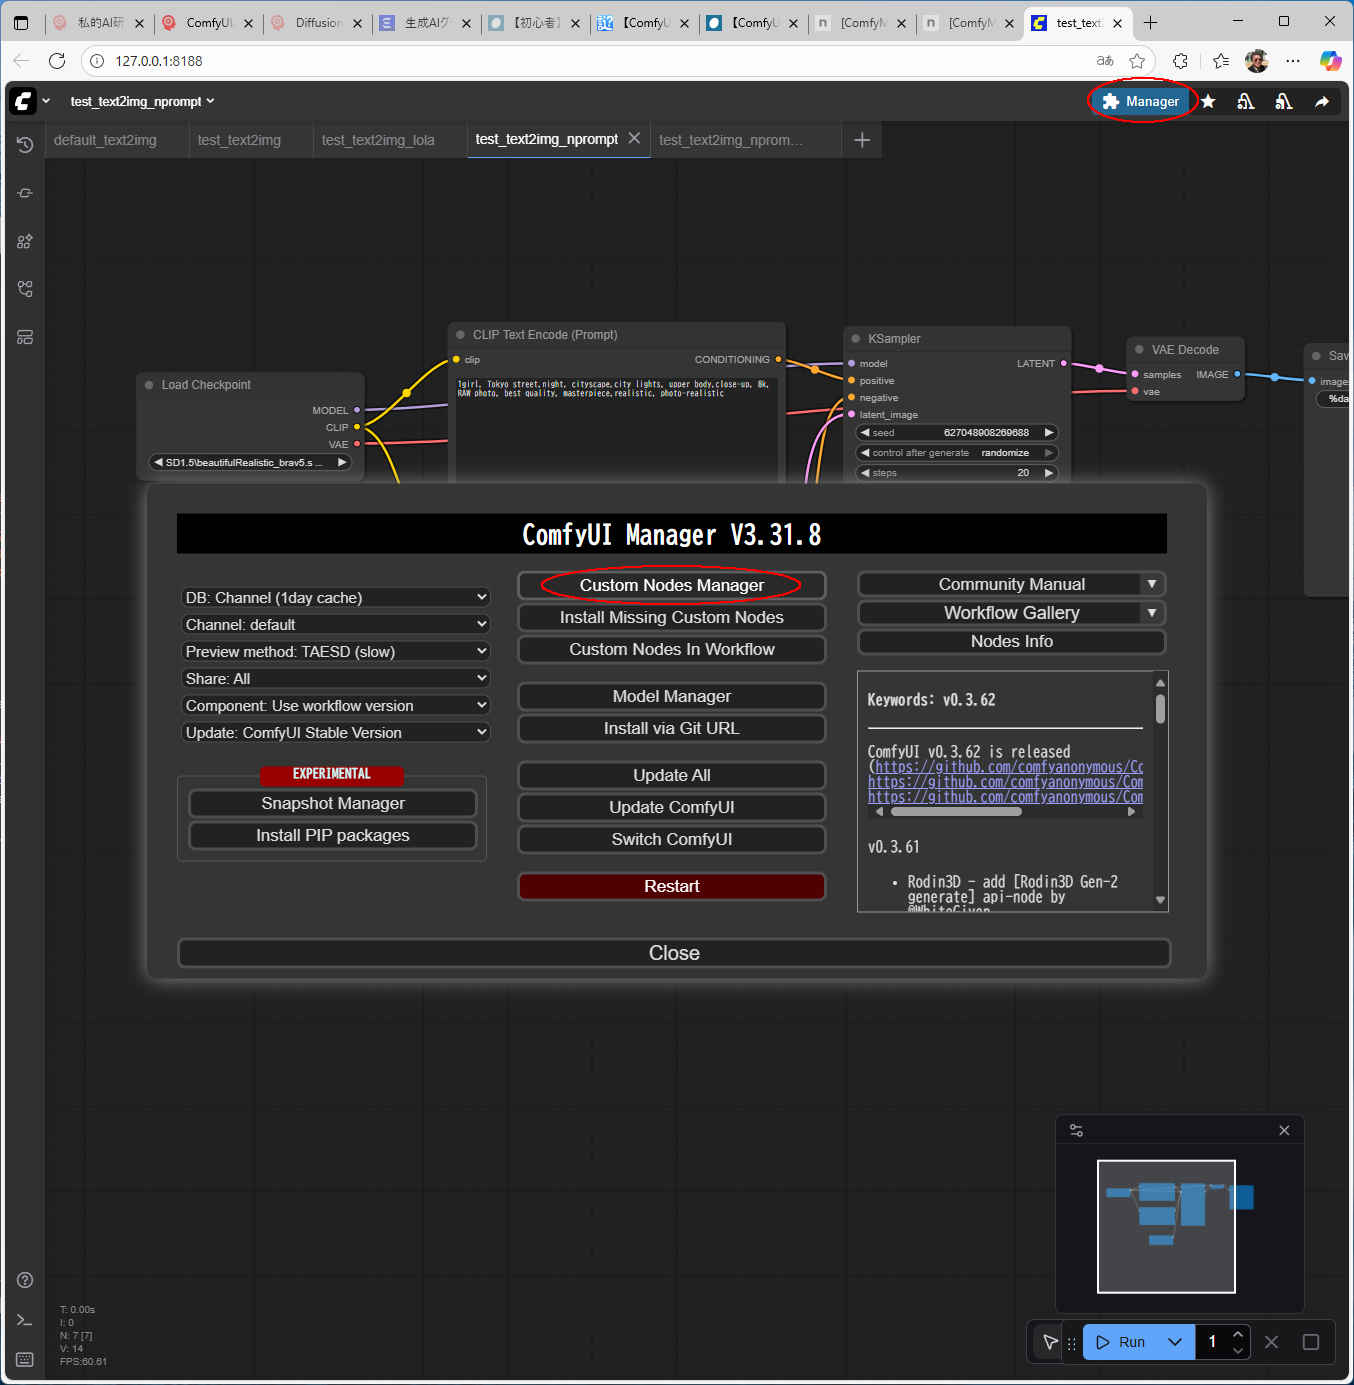Open the help center question icon
This screenshot has width=1354, height=1385.
click(25, 1280)
